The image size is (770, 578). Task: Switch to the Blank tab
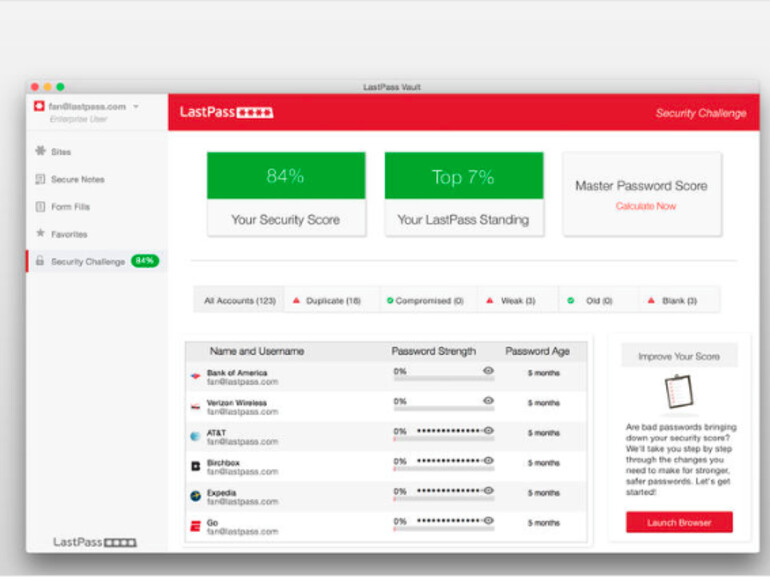[679, 301]
